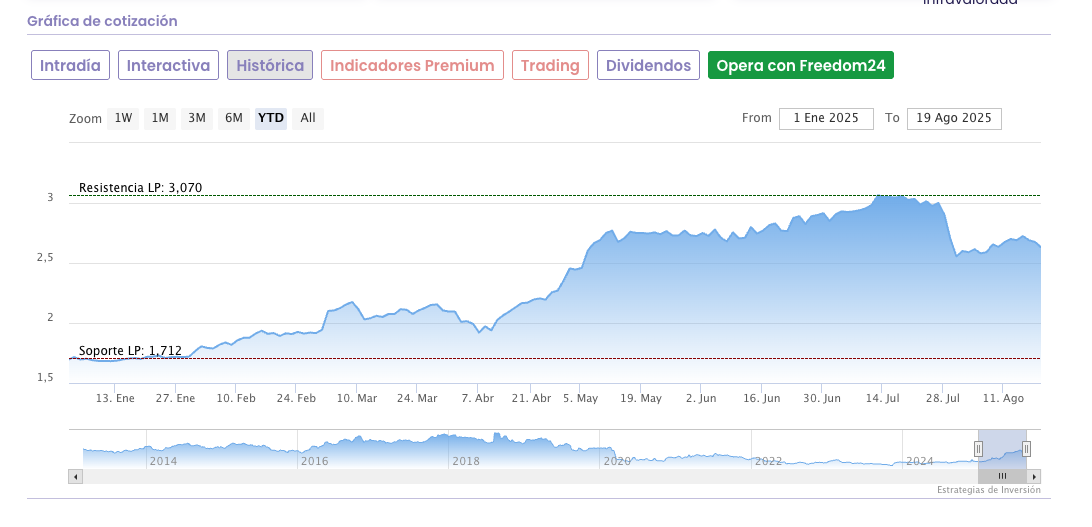Go to the Trading tab
This screenshot has height=527, width=1092.
[550, 65]
